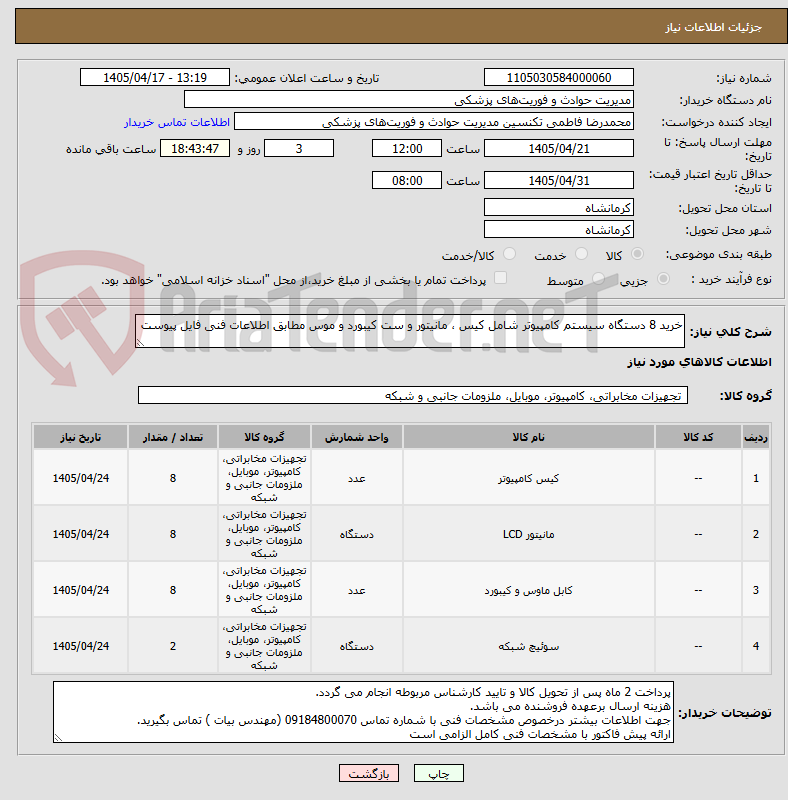Image resolution: width=788 pixels, height=800 pixels.
Task: Select the کالا/خدمت radio button
Action: 509,254
